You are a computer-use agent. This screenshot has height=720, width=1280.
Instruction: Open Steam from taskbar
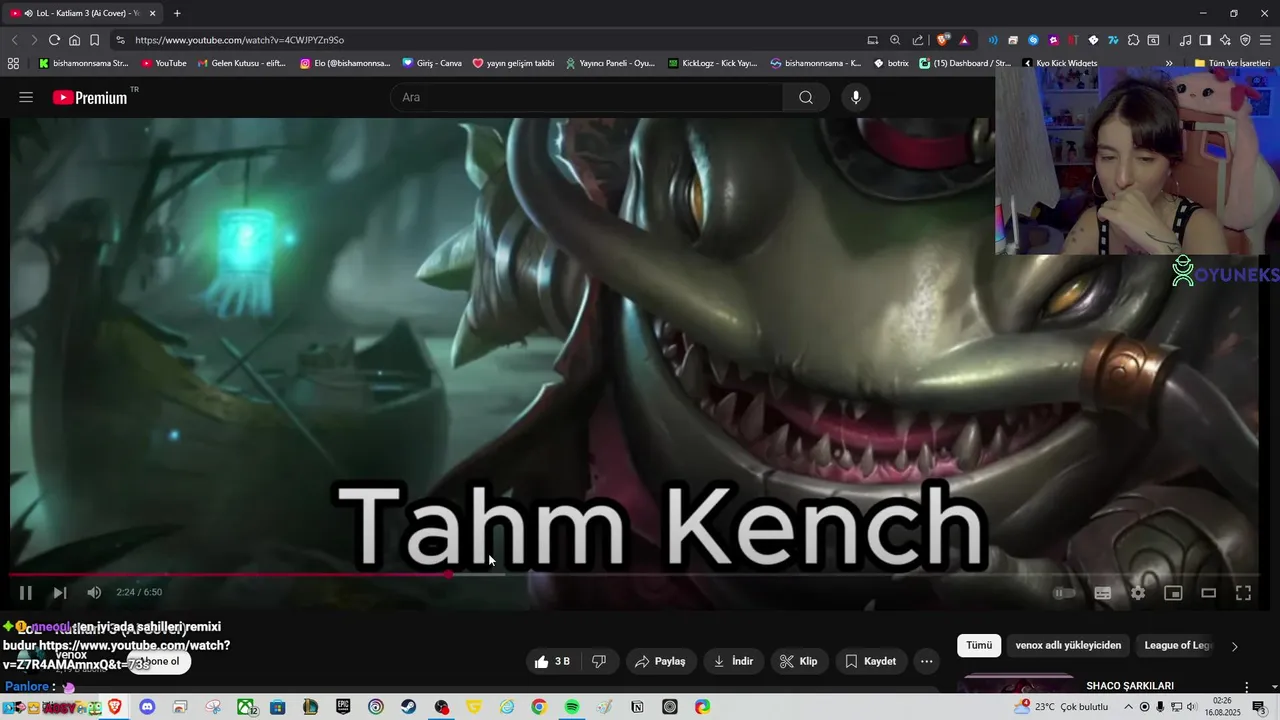pos(408,707)
